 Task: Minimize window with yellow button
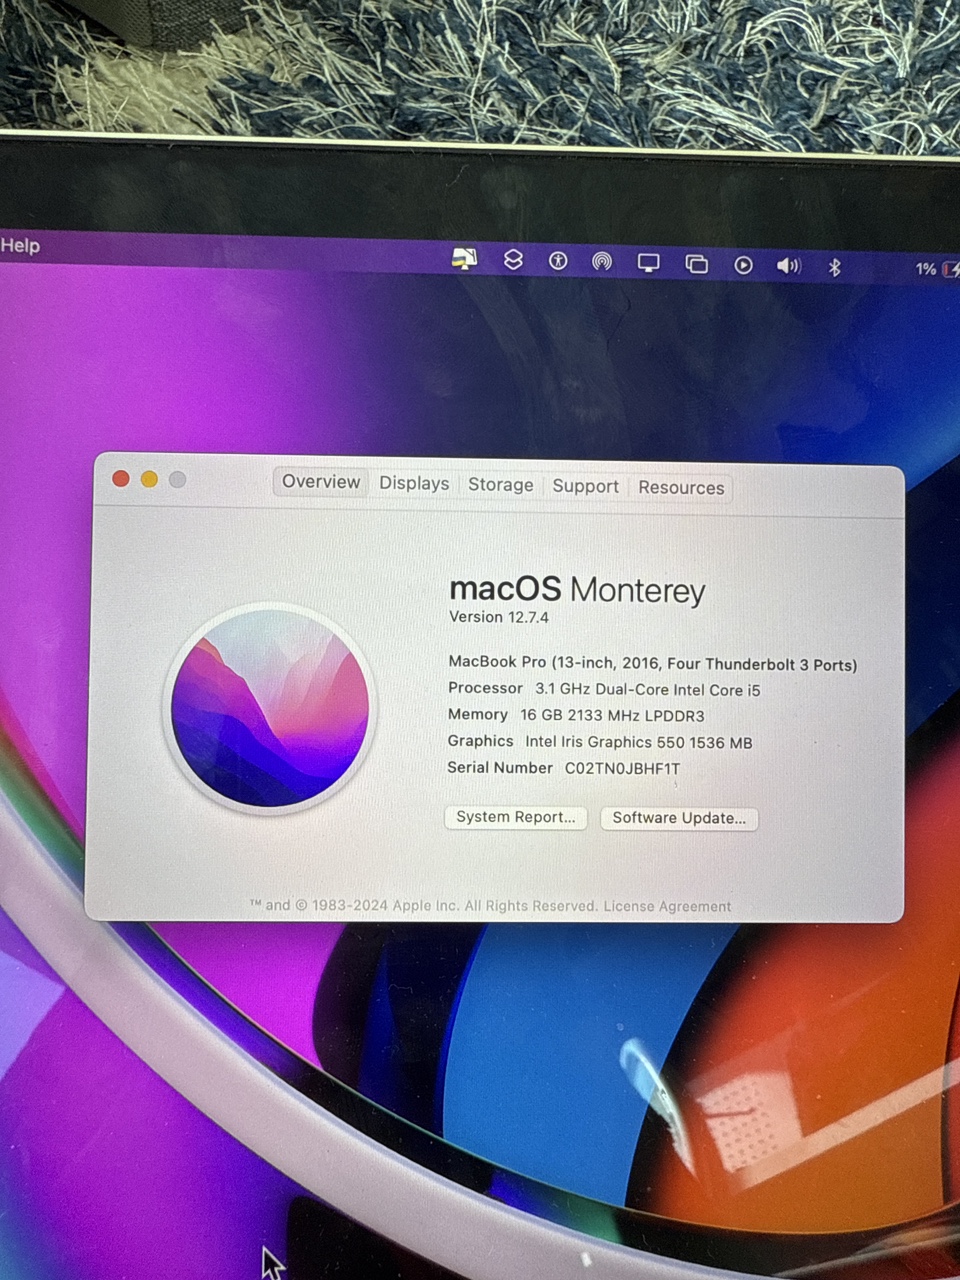[x=149, y=479]
